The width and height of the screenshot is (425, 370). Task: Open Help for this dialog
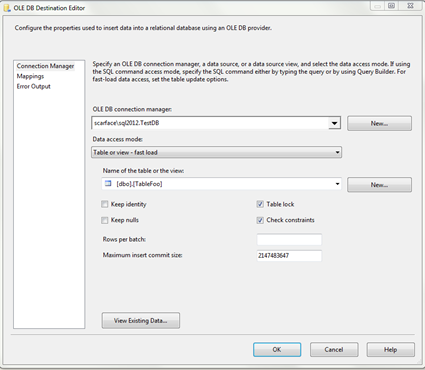point(391,350)
